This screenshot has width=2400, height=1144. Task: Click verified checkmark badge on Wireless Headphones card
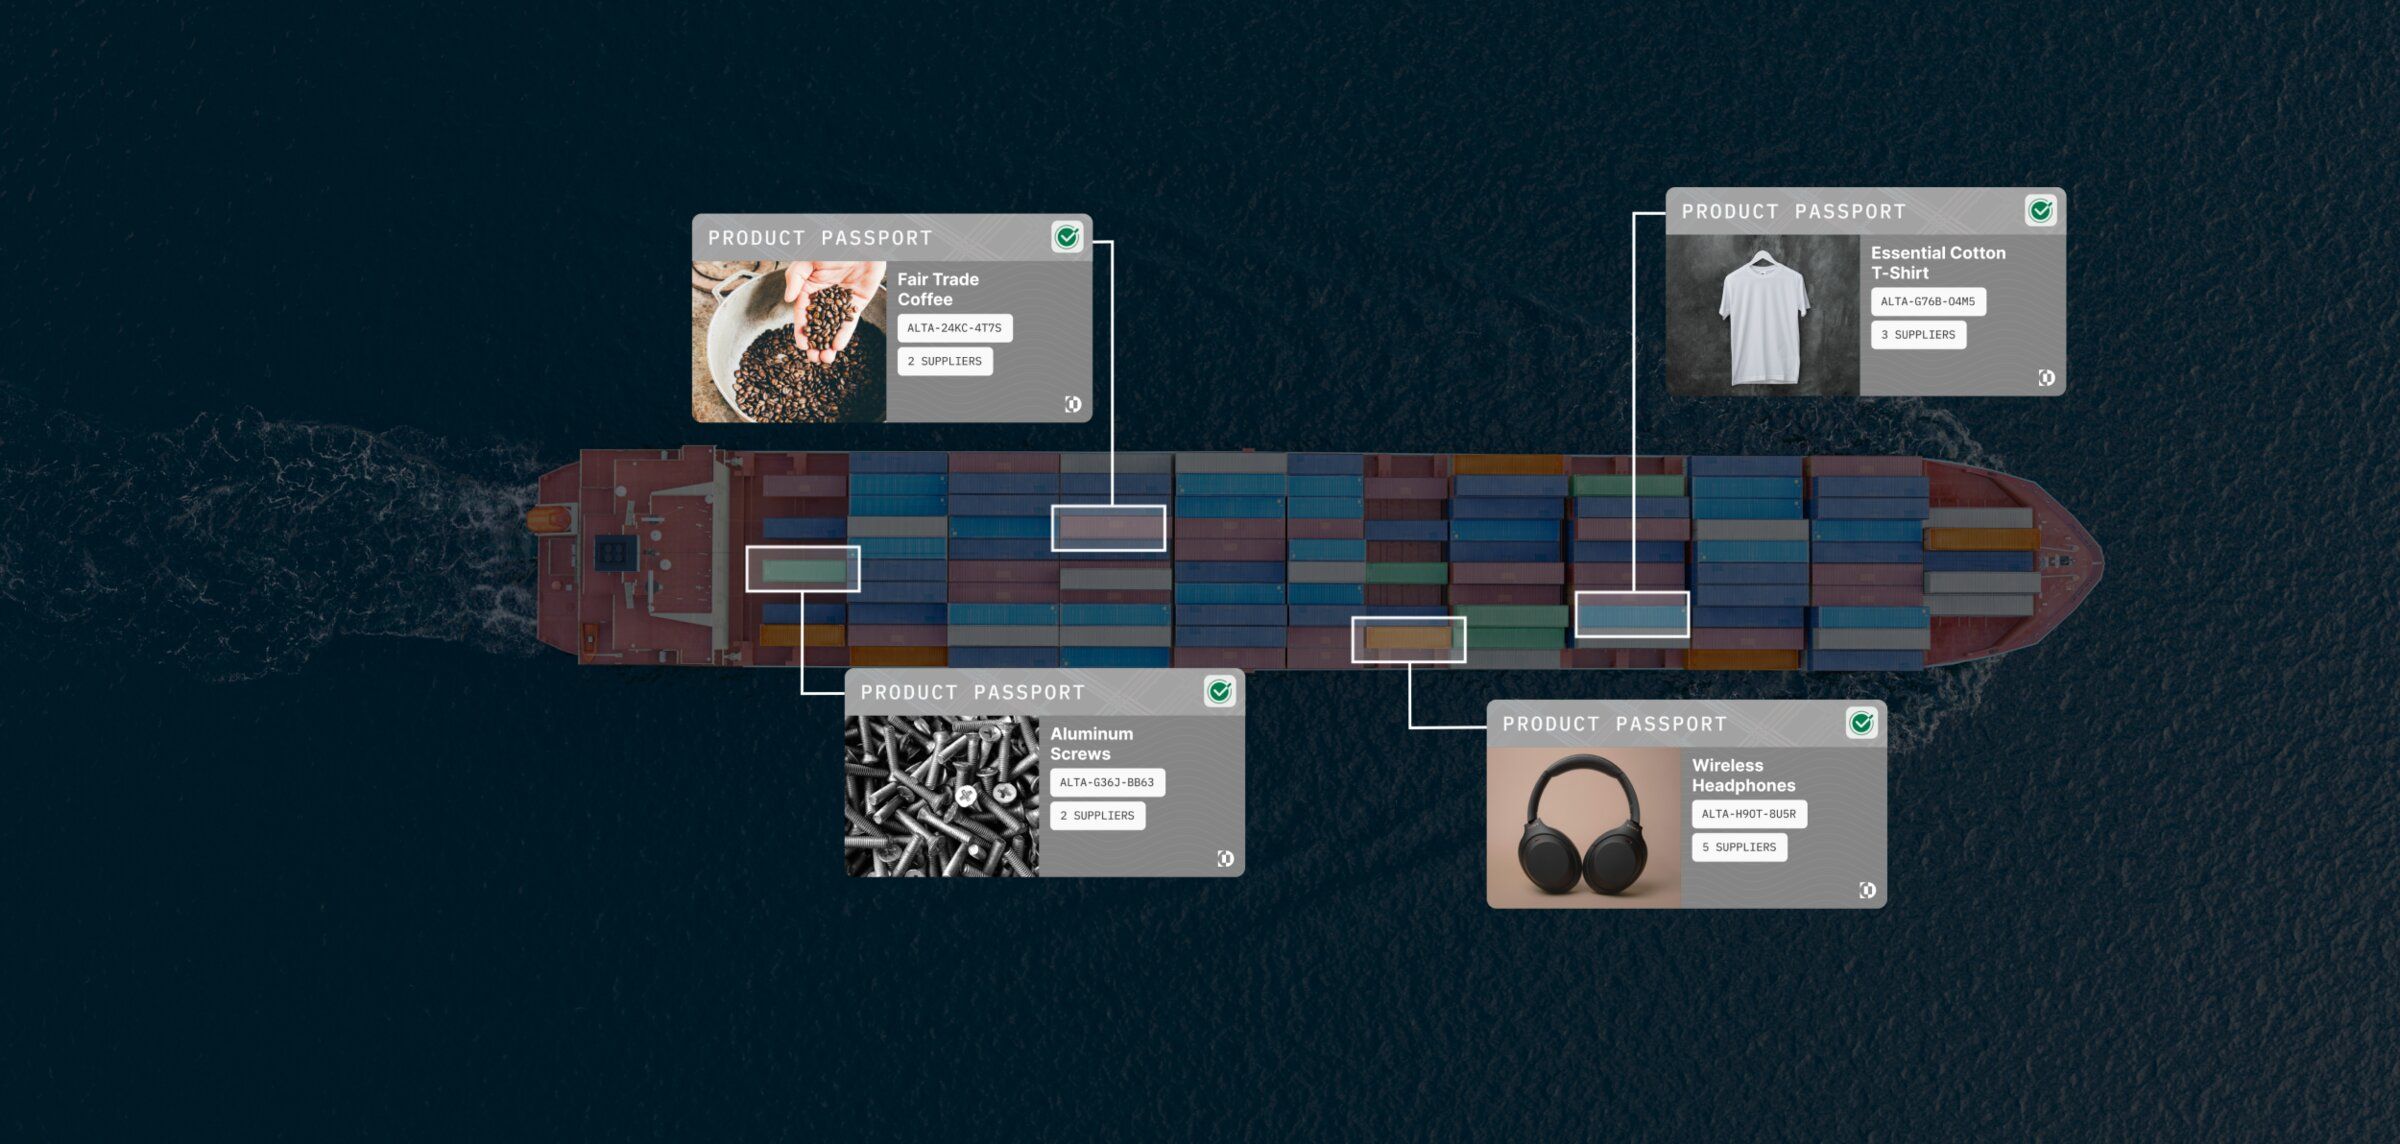click(x=1861, y=723)
